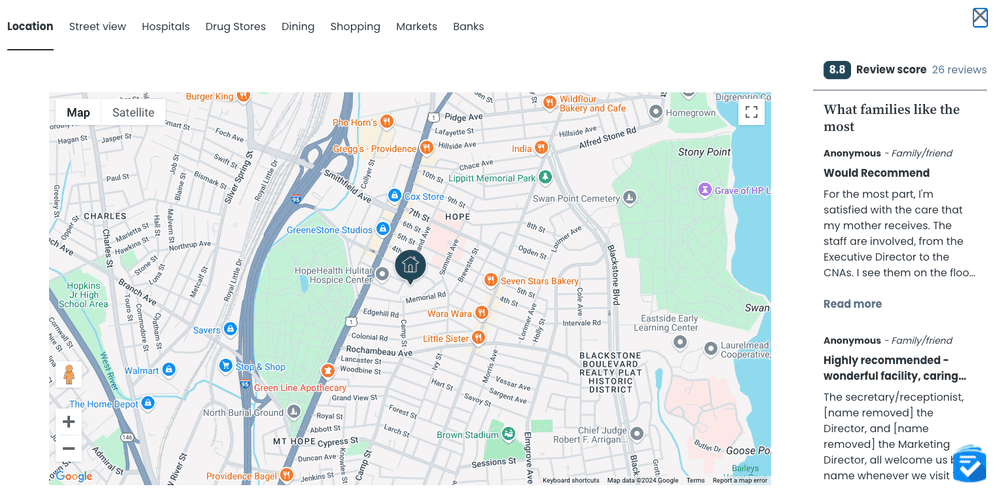The width and height of the screenshot is (999, 495).
Task: Select the Homegrown place marker
Action: (x=656, y=112)
